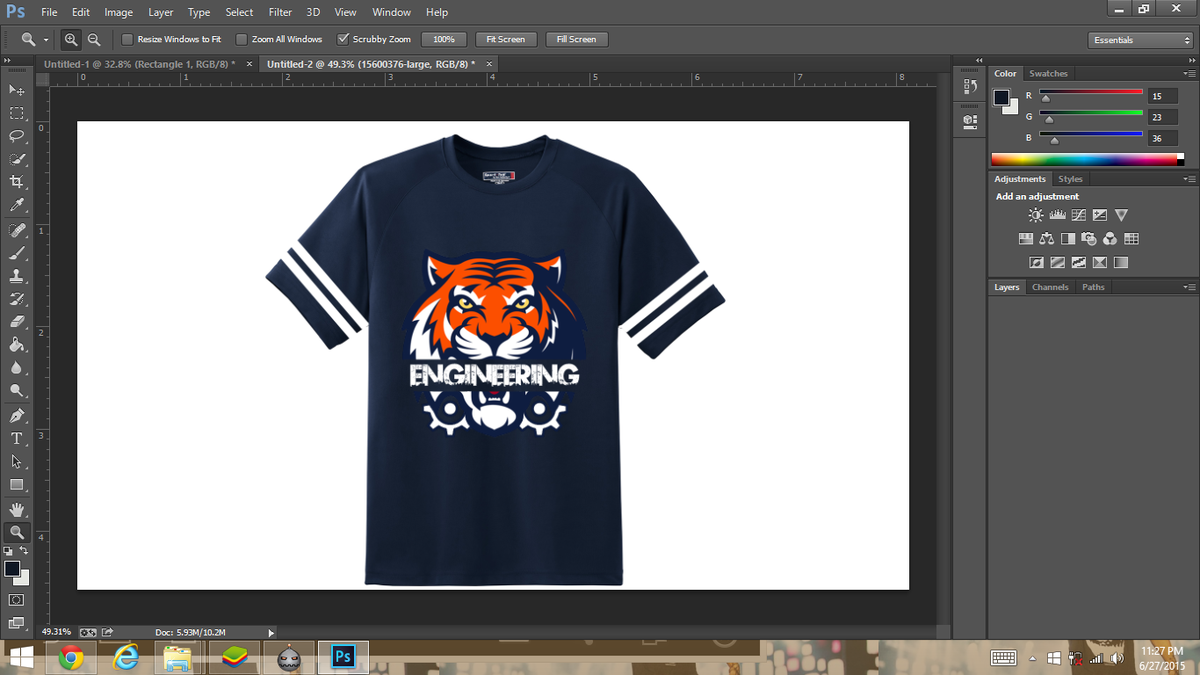The height and width of the screenshot is (675, 1200).
Task: Open the Zoom tool preset picker
Action: click(33, 39)
